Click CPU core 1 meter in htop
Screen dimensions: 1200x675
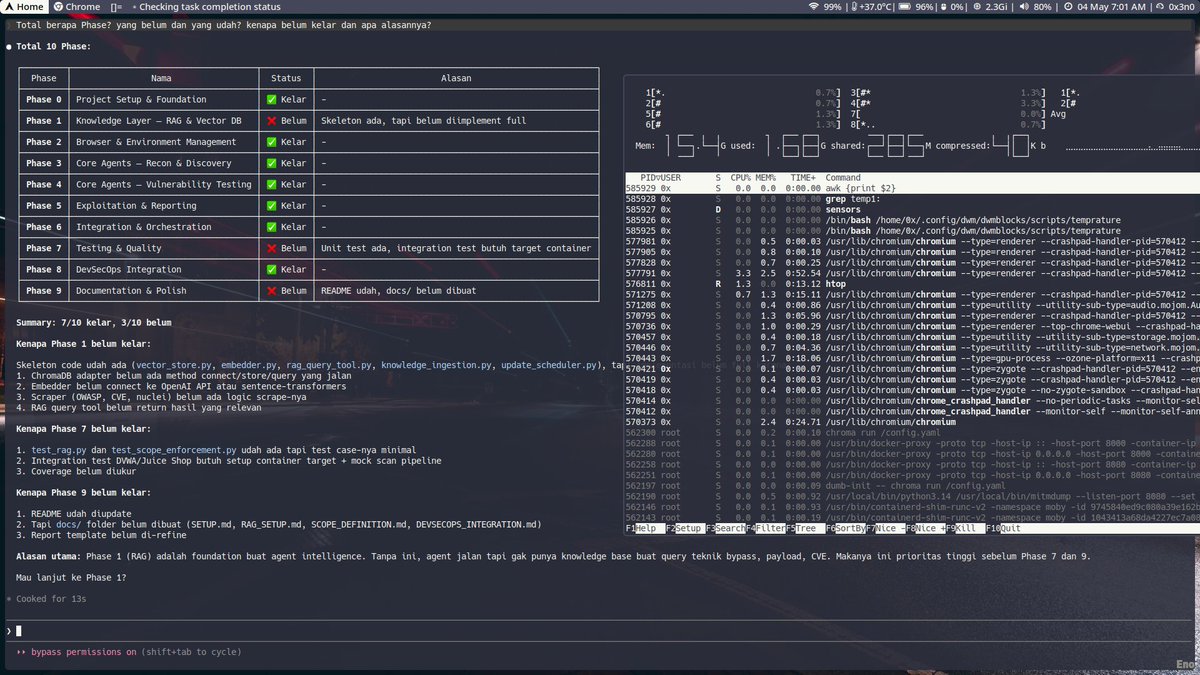click(x=743, y=92)
